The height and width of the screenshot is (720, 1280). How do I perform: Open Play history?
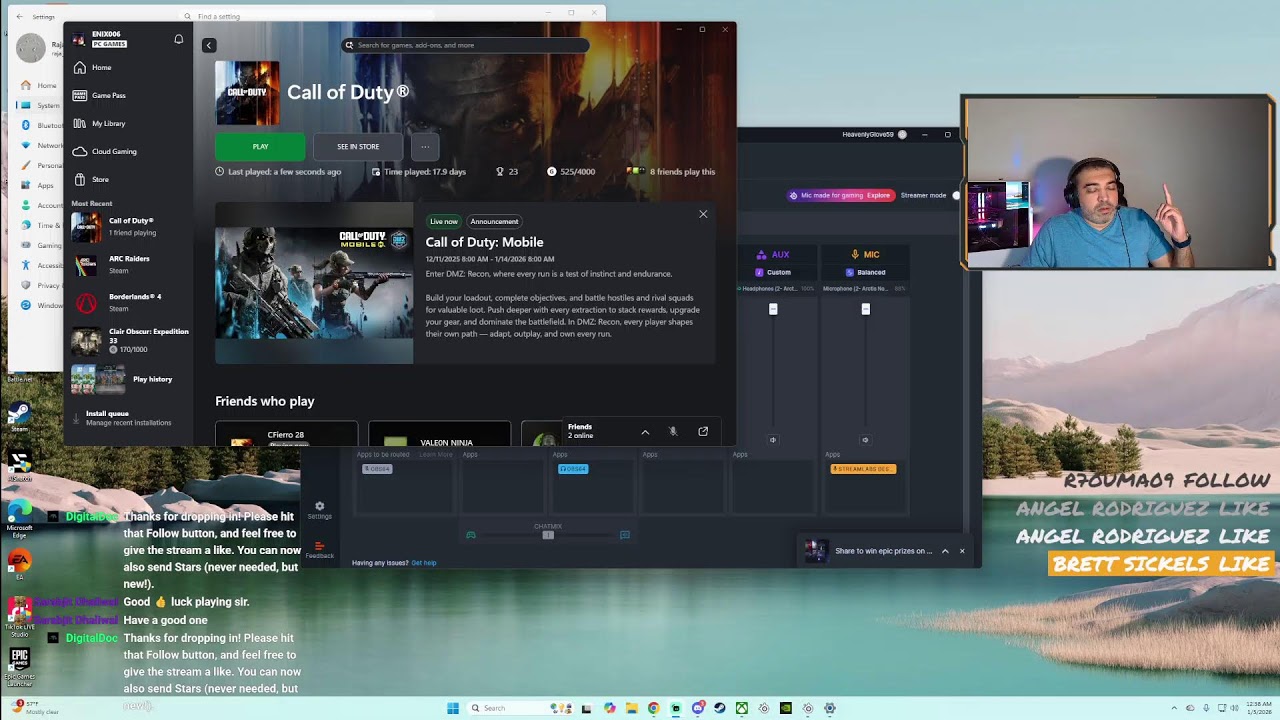click(130, 379)
